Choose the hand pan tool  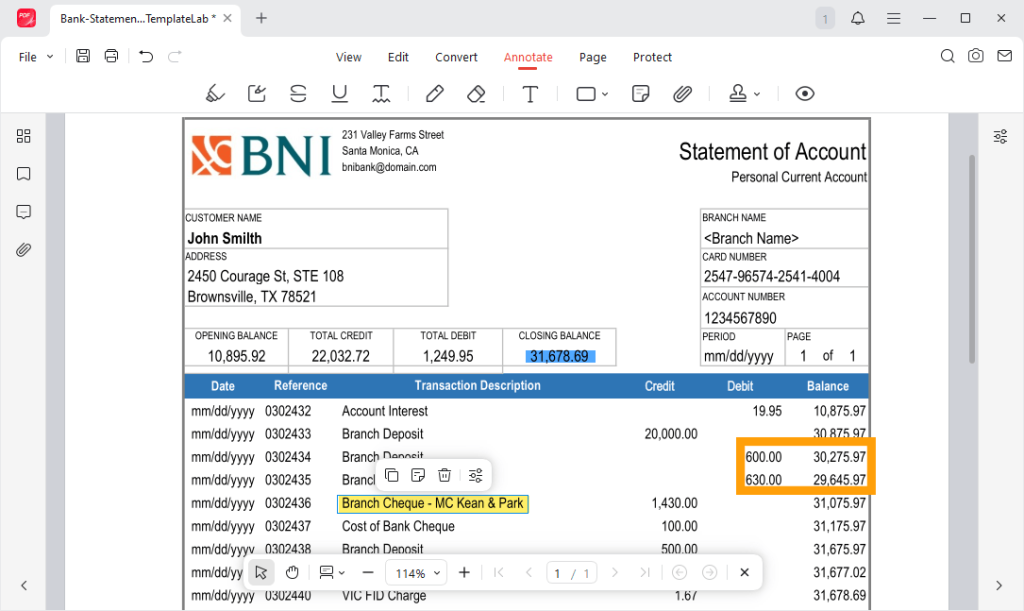point(292,572)
